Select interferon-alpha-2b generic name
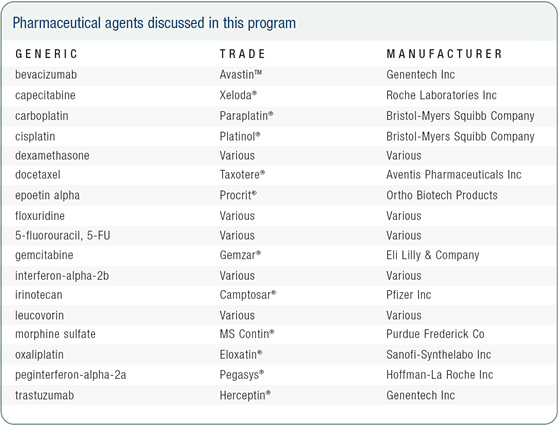This screenshot has height=427, width=560. pos(62,276)
